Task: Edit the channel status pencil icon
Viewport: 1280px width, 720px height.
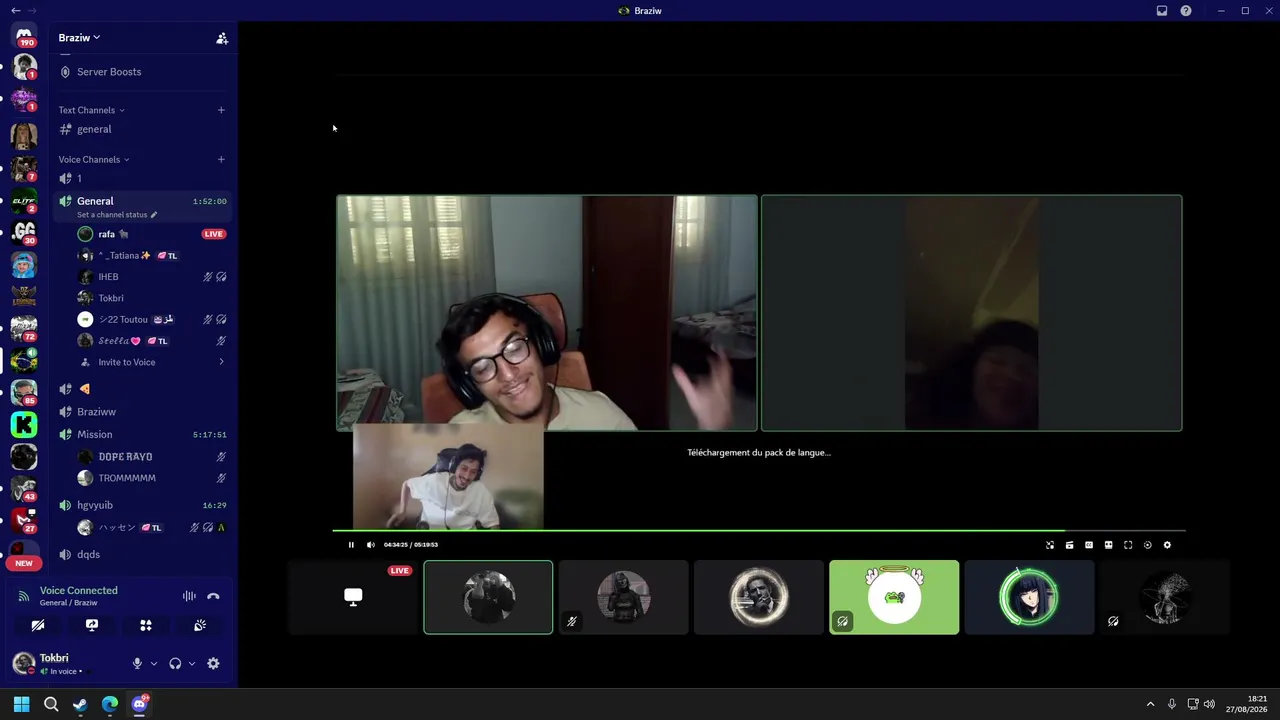Action: pos(154,215)
